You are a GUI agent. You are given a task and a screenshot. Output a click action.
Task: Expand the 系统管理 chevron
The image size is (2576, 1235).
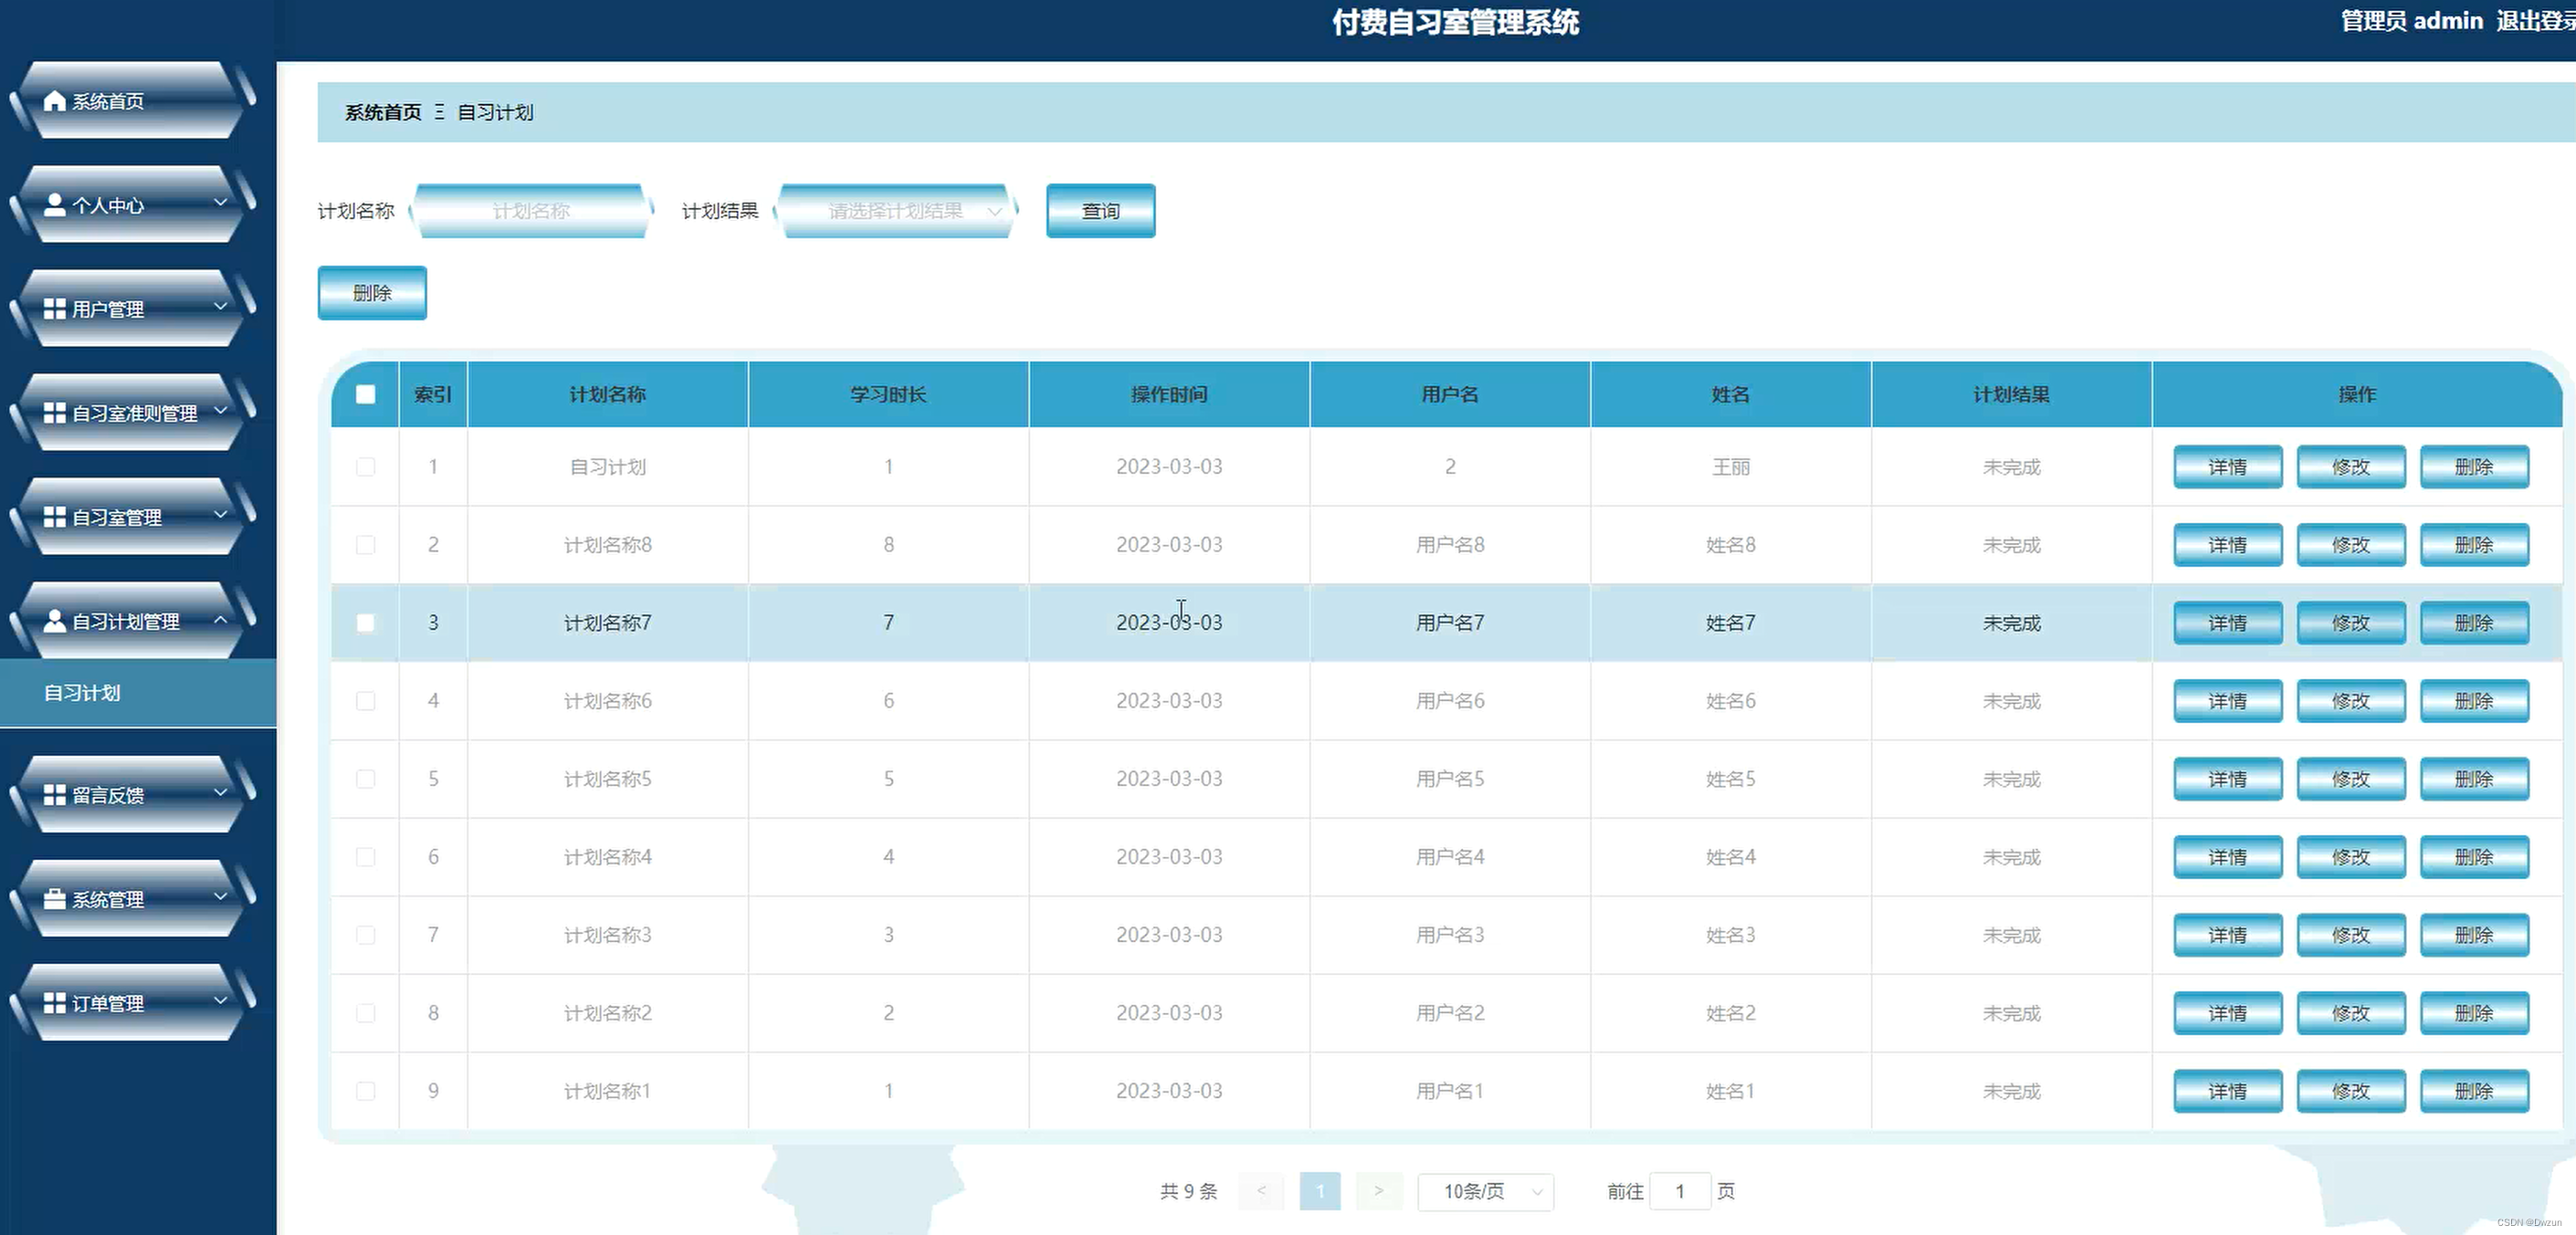[221, 896]
